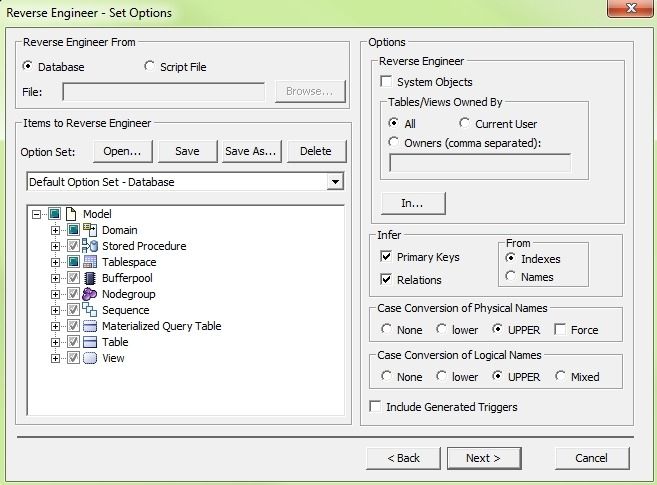
Task: Choose Names as infer source
Action: [510, 276]
